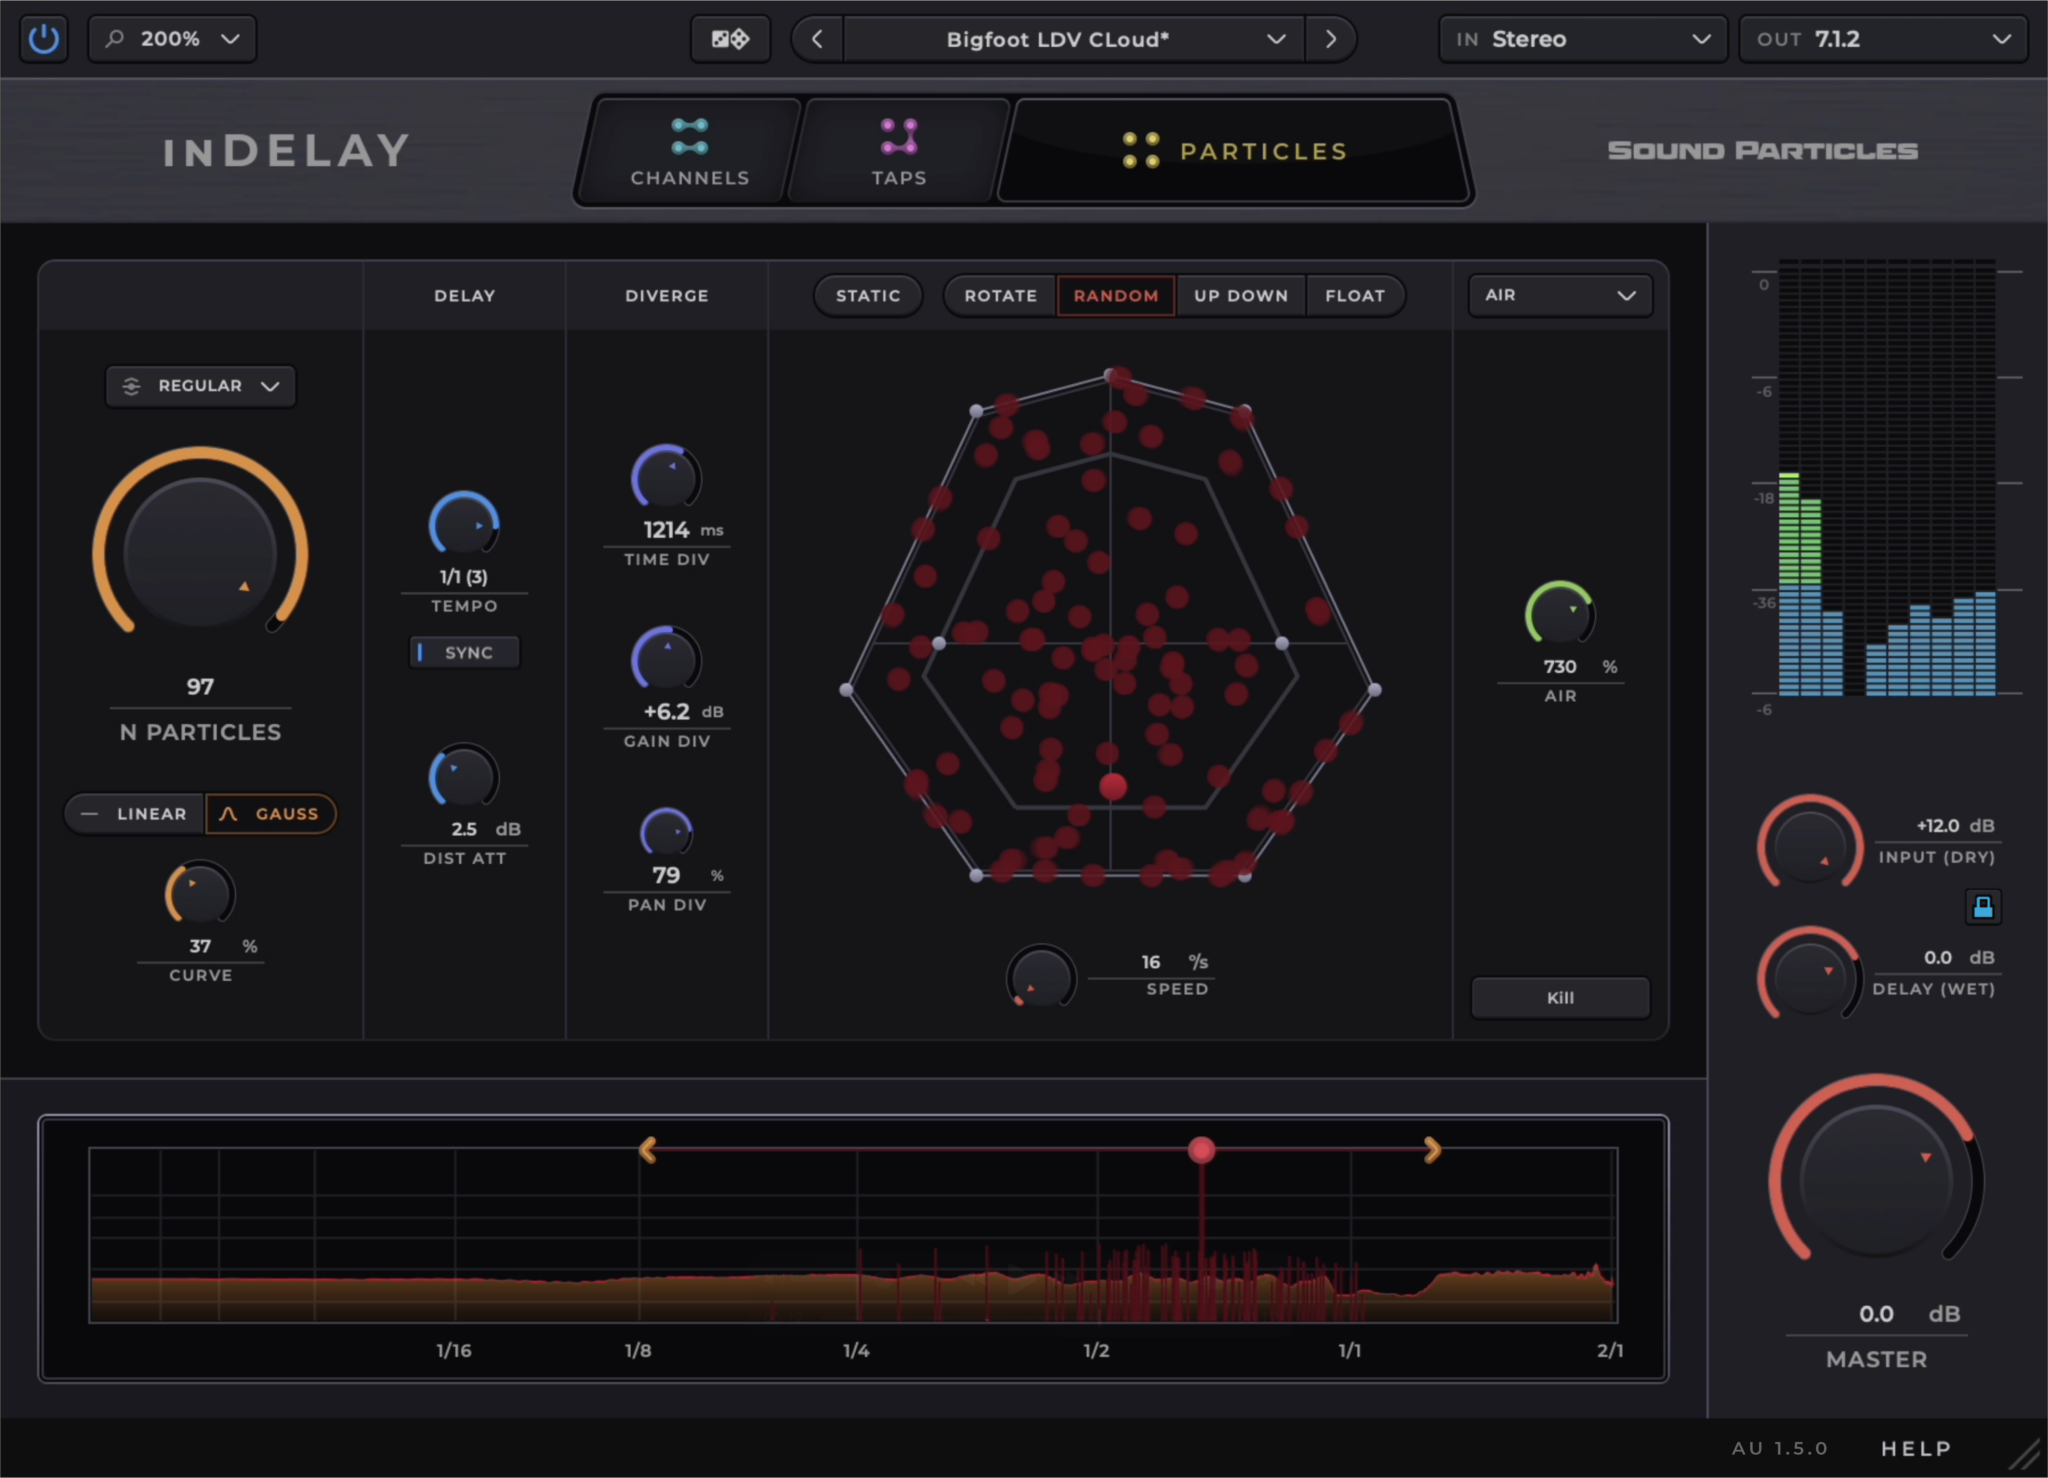Click the randomize dice icon

[730, 39]
